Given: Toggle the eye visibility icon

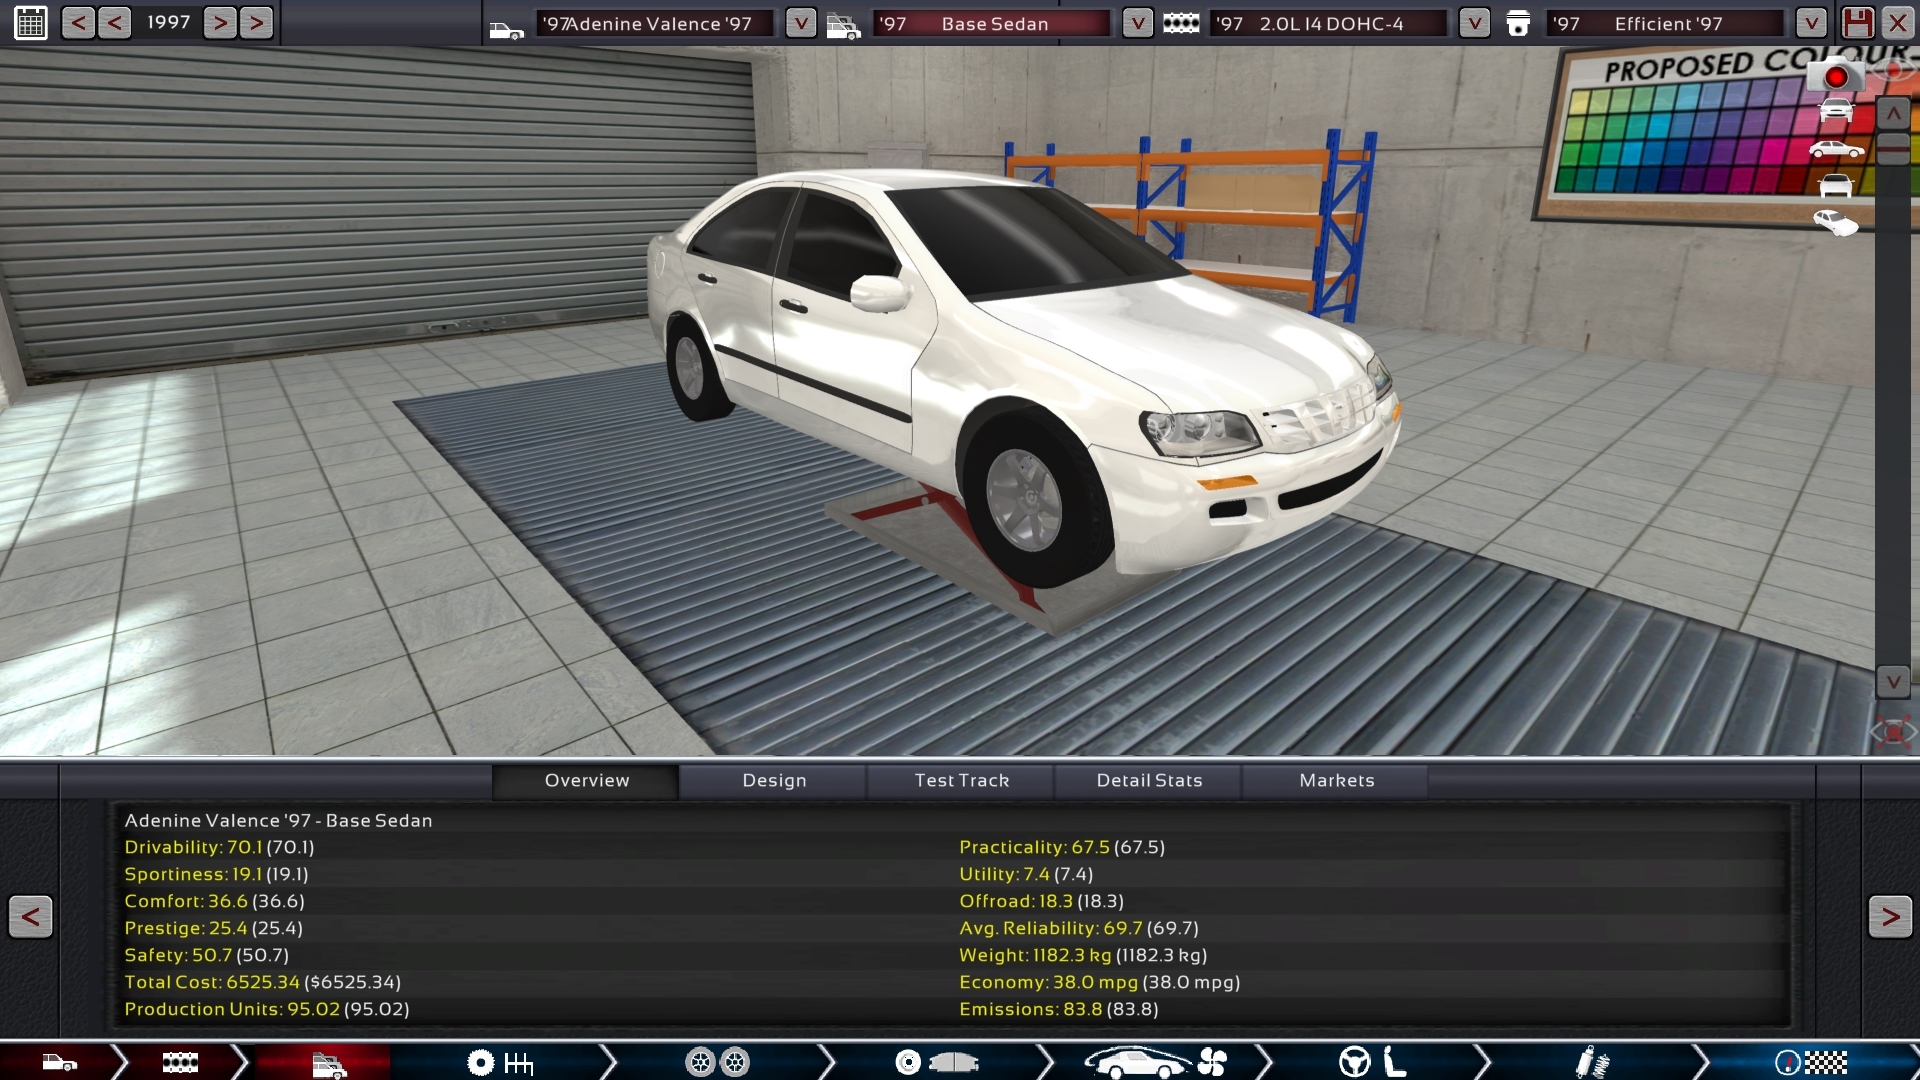Looking at the screenshot, I should pyautogui.click(x=1894, y=68).
